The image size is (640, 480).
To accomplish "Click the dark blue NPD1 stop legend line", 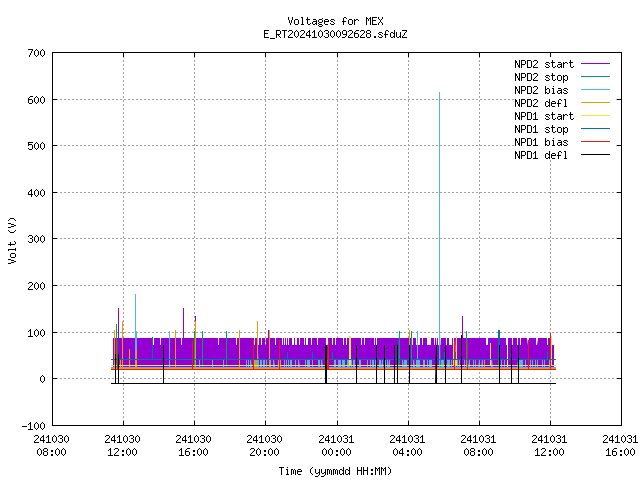I will pos(595,129).
